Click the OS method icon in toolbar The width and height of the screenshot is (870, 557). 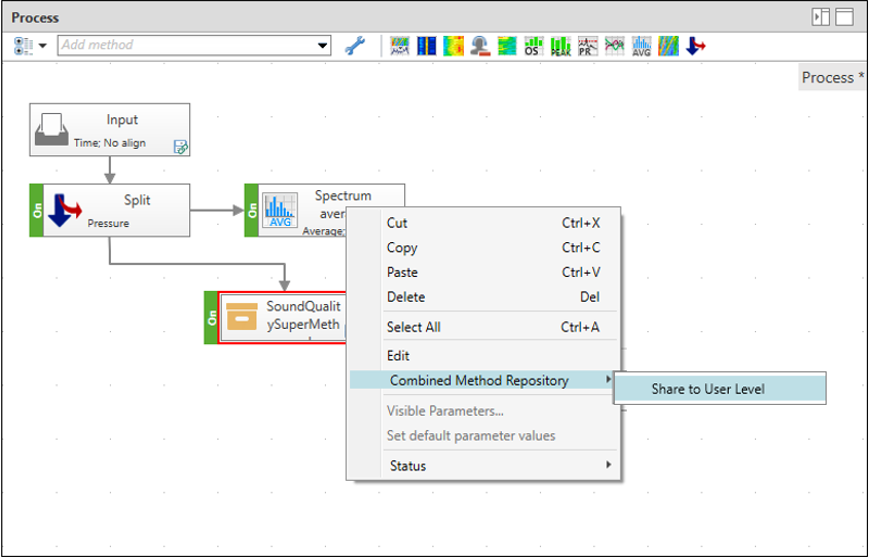[x=534, y=45]
